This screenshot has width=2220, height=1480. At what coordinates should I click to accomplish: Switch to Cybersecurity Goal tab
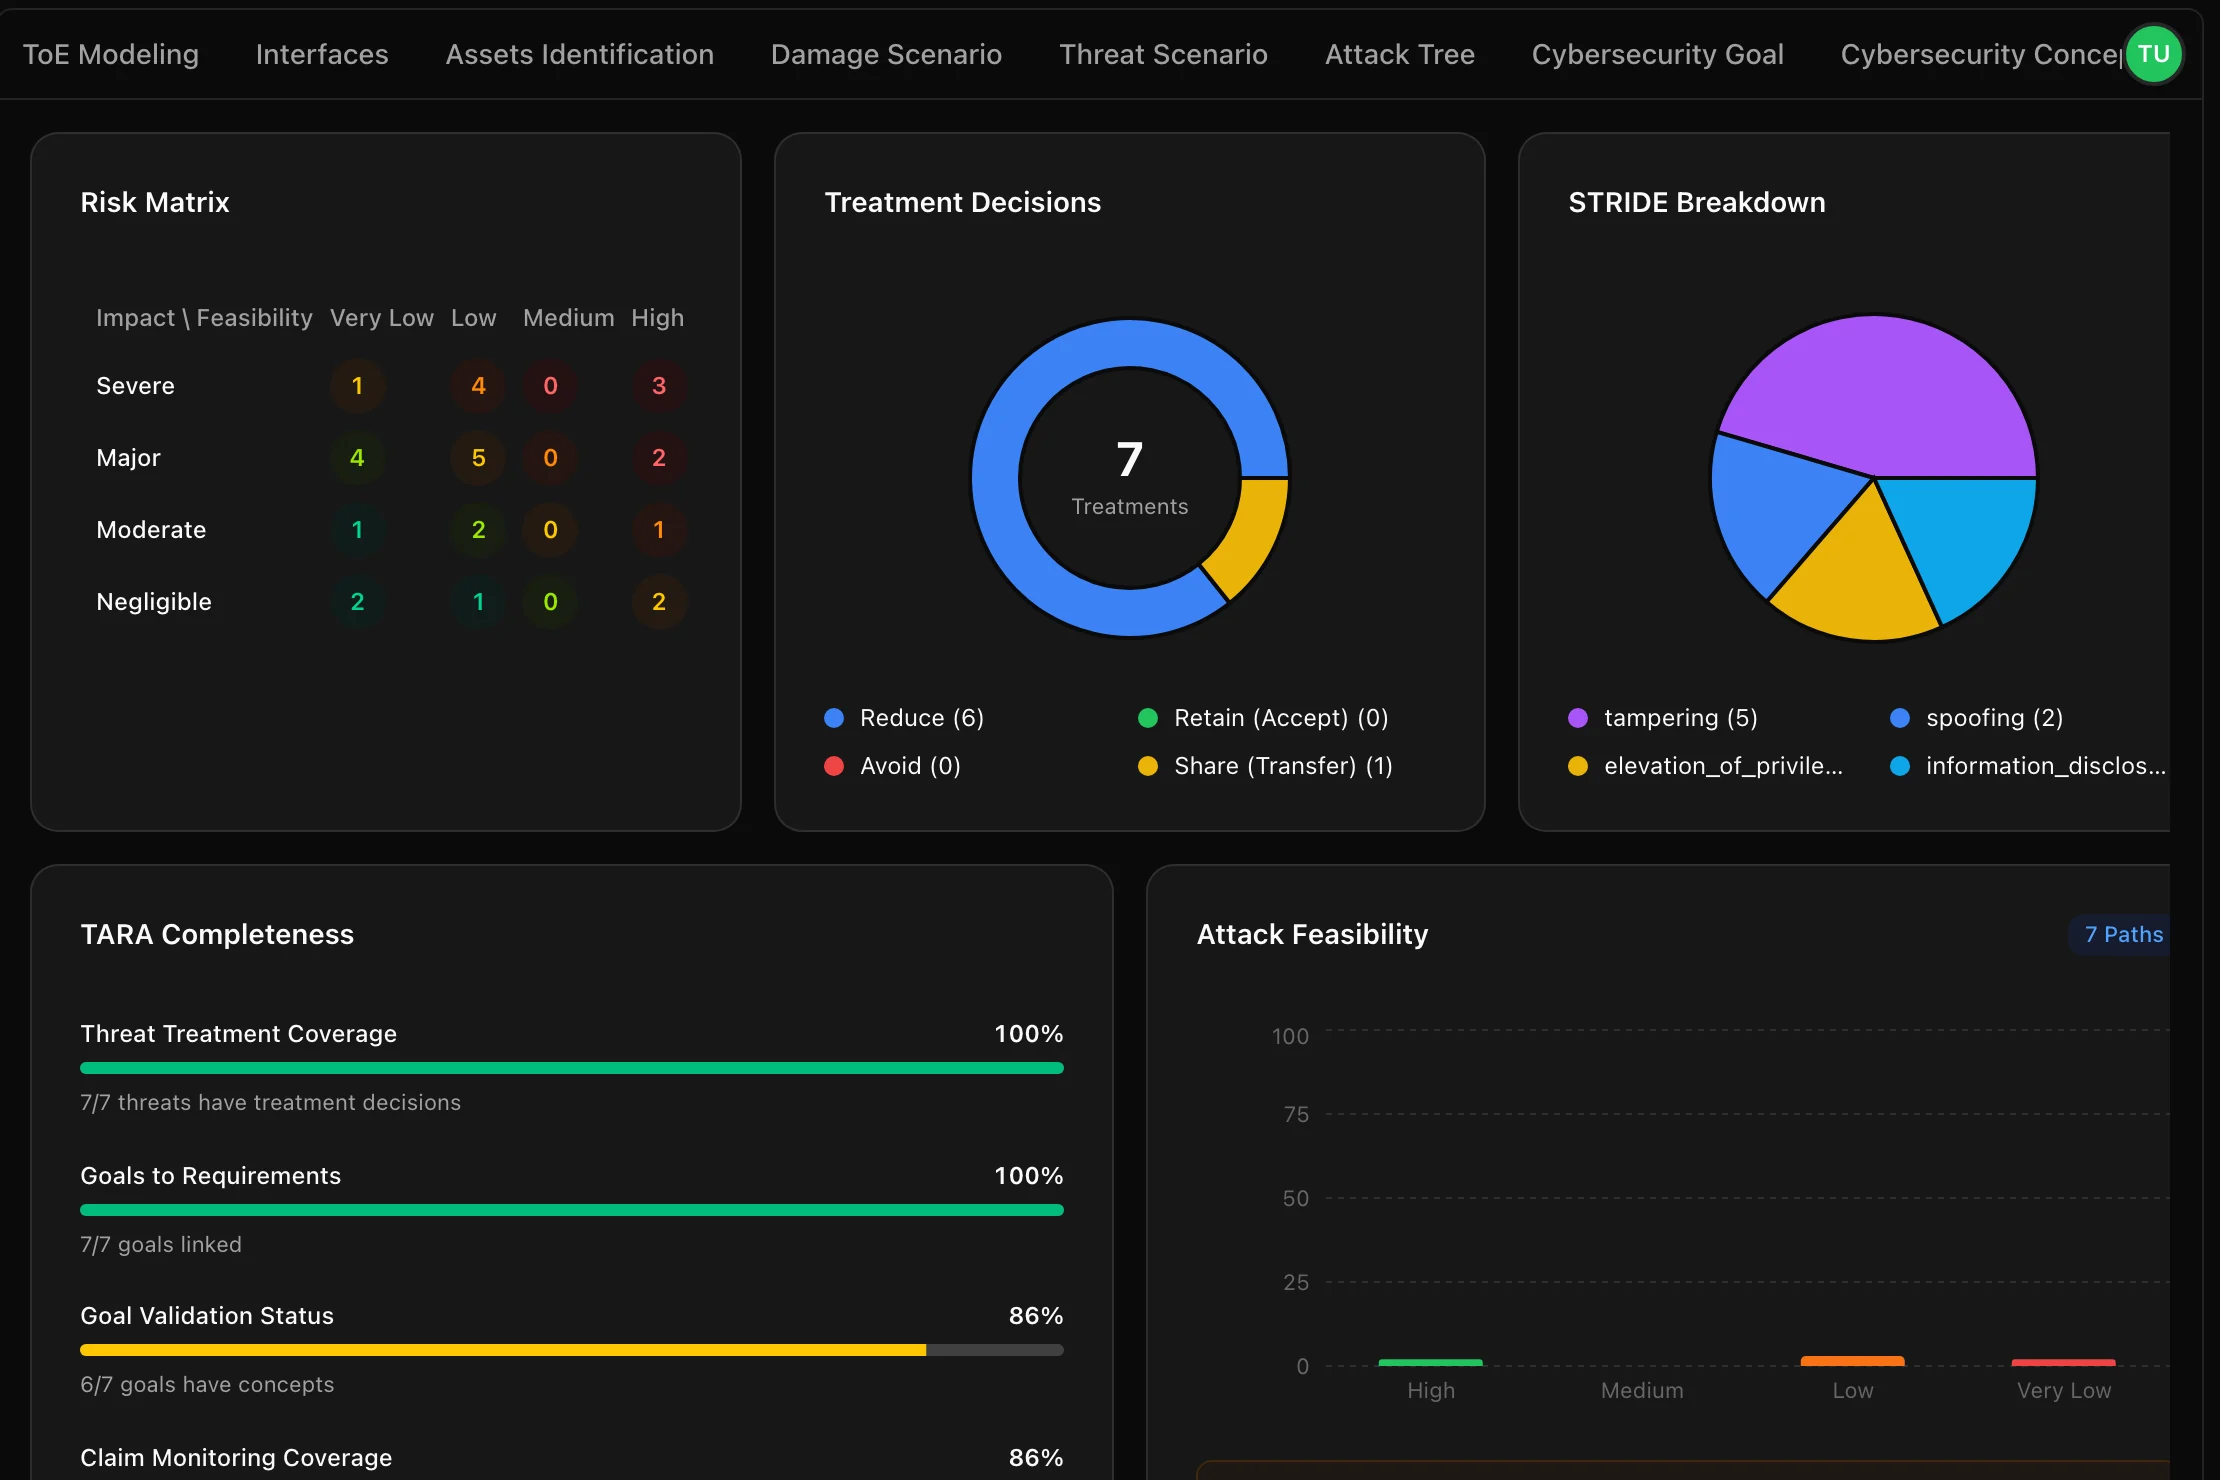(x=1658, y=54)
